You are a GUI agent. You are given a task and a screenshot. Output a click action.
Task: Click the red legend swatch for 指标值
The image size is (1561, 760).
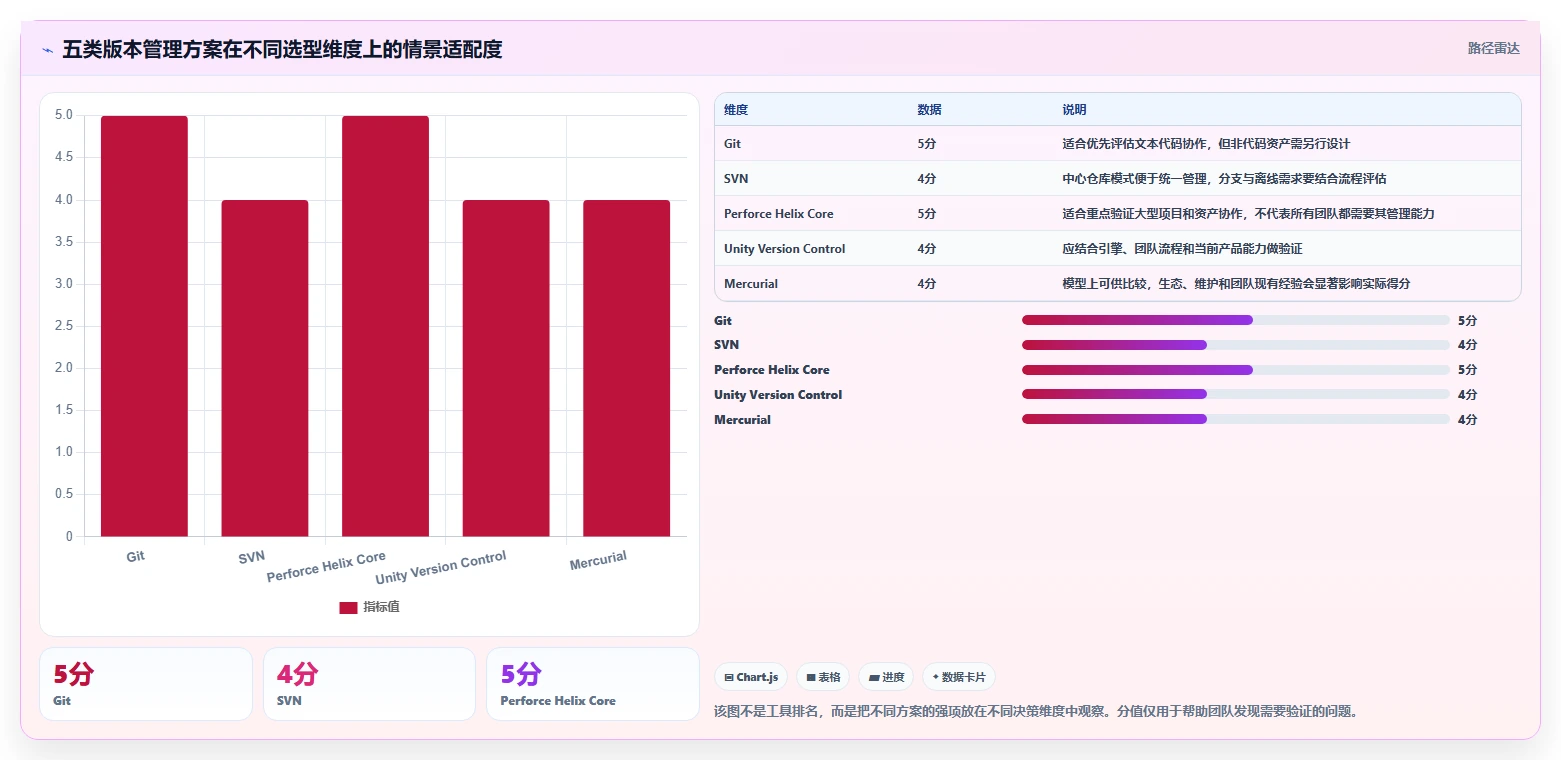tap(348, 608)
